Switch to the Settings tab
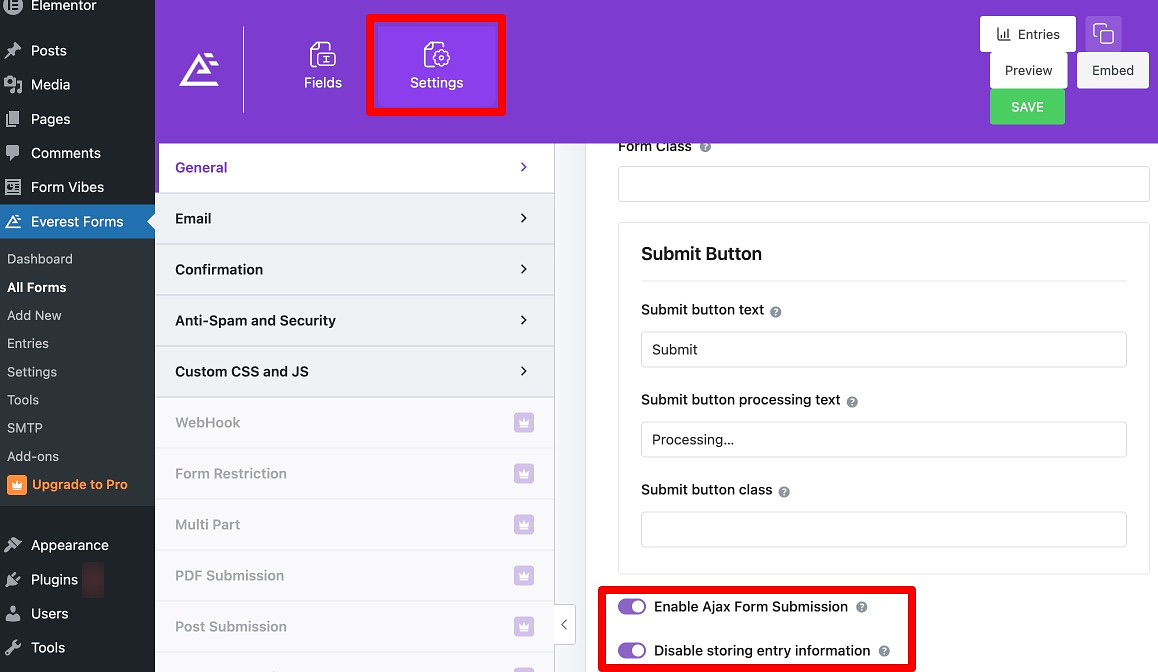The height and width of the screenshot is (672, 1158). [x=435, y=65]
